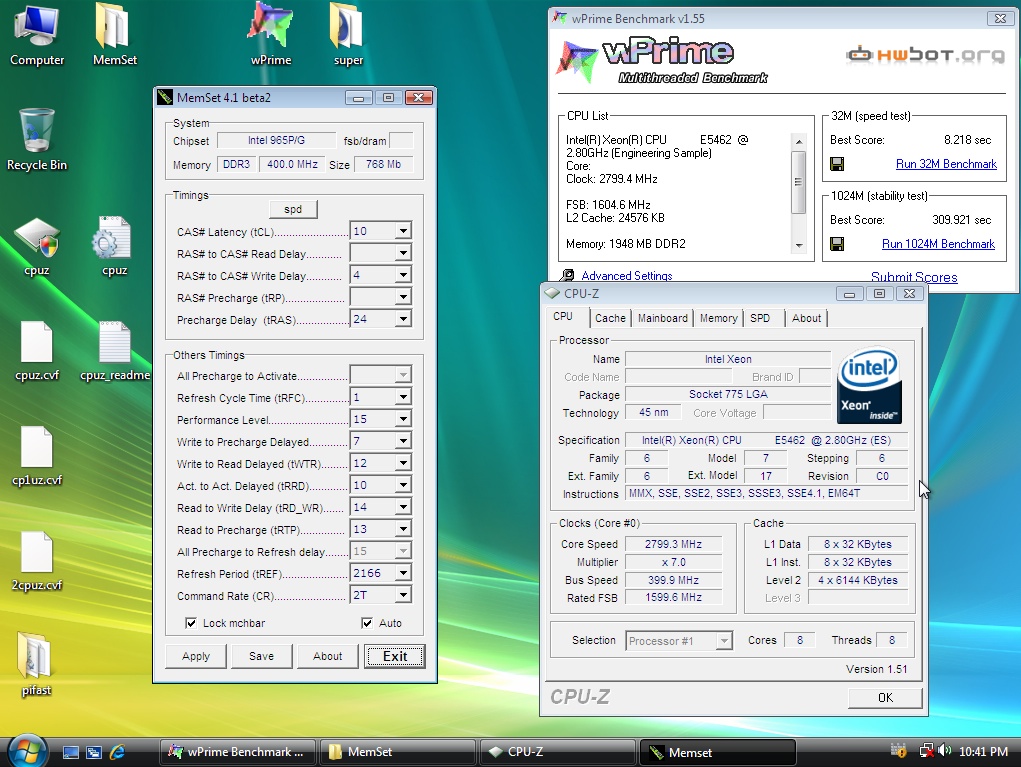The height and width of the screenshot is (767, 1021).
Task: Click Show Desktop in quick launch
Action: pos(70,752)
